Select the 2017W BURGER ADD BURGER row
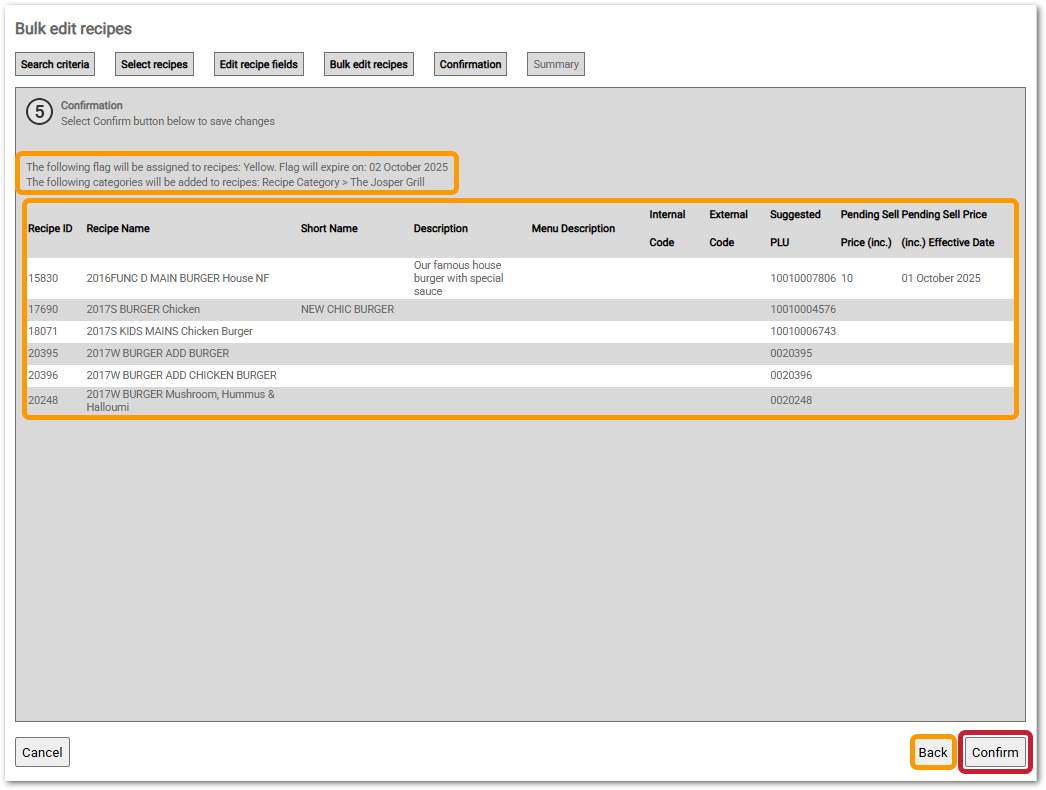This screenshot has width=1046, height=790. [x=157, y=353]
